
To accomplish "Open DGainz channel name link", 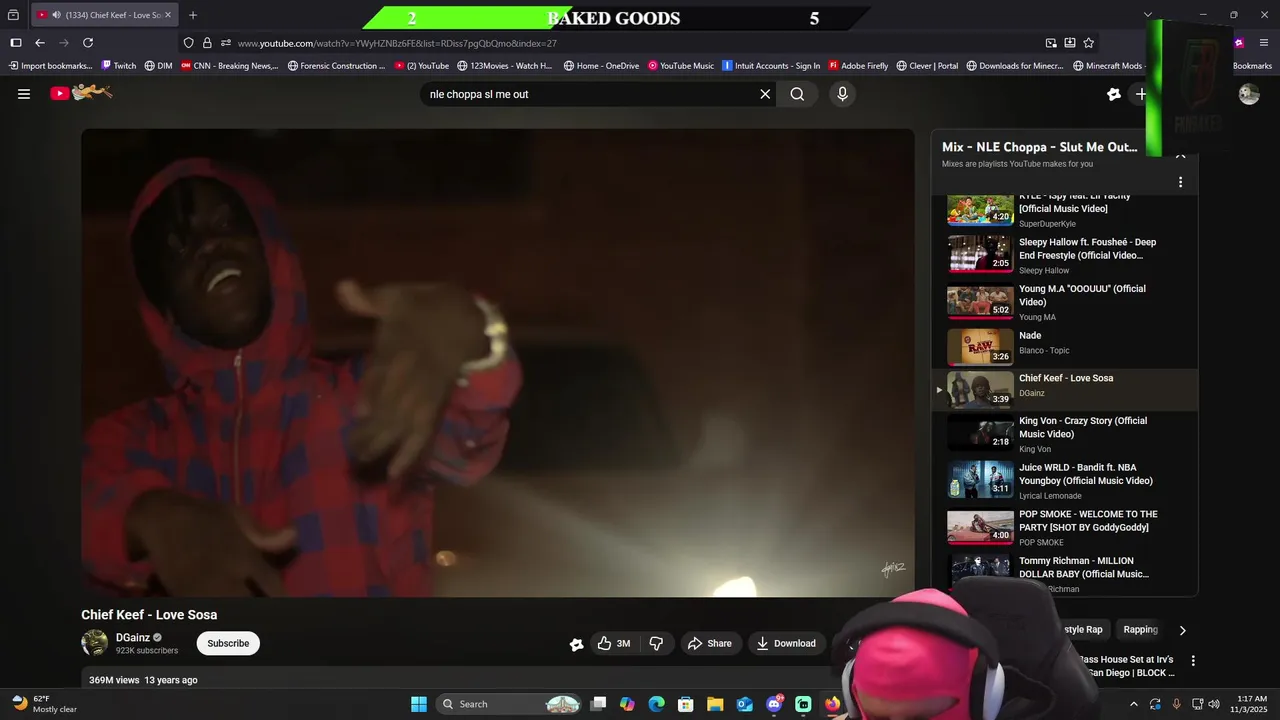I will (133, 637).
